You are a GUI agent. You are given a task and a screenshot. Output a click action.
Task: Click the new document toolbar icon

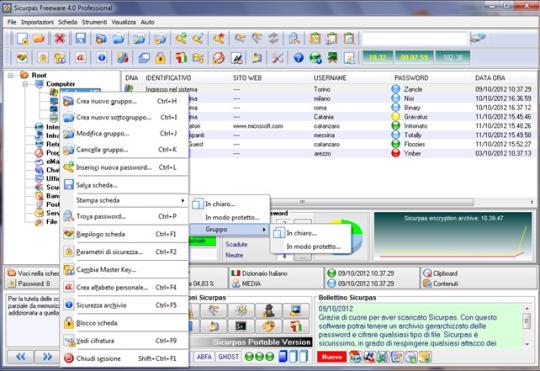pos(22,39)
